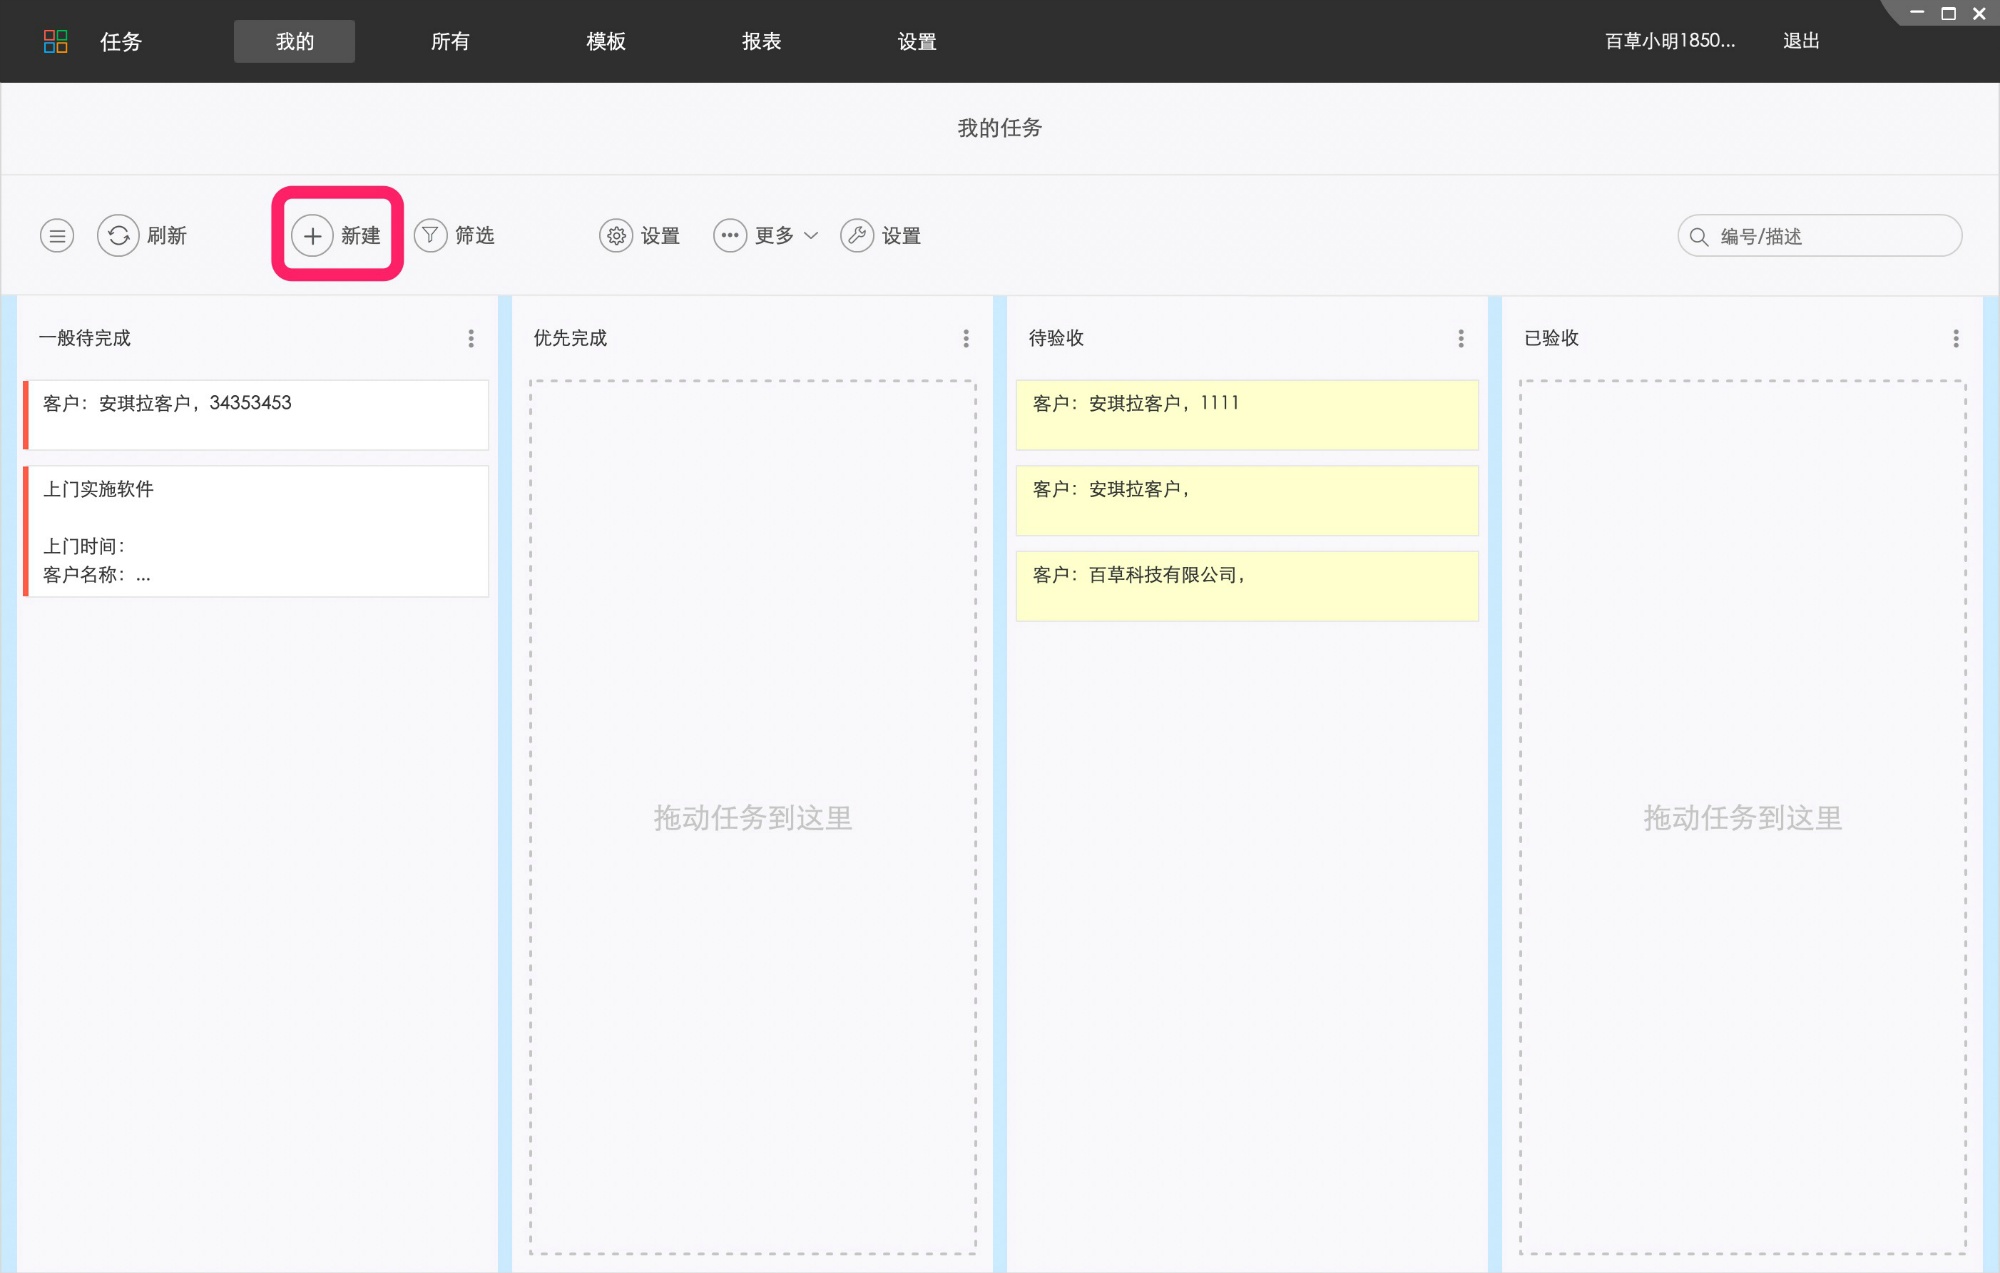Click the search magnifier icon
2000x1273 pixels.
(x=1698, y=237)
